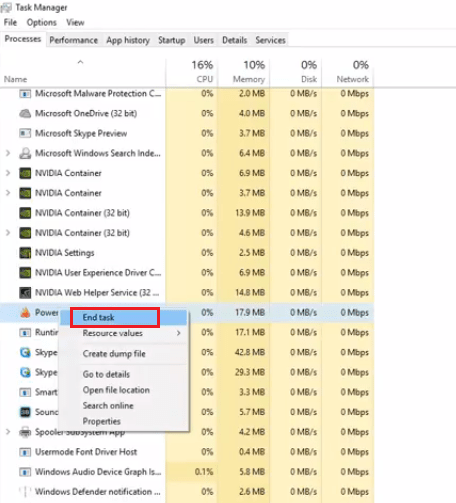
Task: Sort by the CPU column header
Action: (191, 73)
